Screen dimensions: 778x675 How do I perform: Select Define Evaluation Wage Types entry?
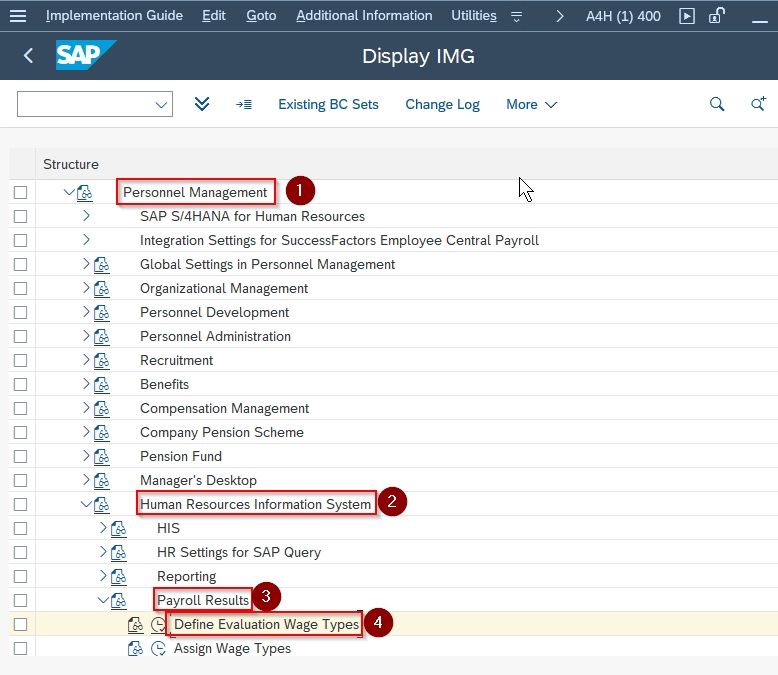point(266,624)
